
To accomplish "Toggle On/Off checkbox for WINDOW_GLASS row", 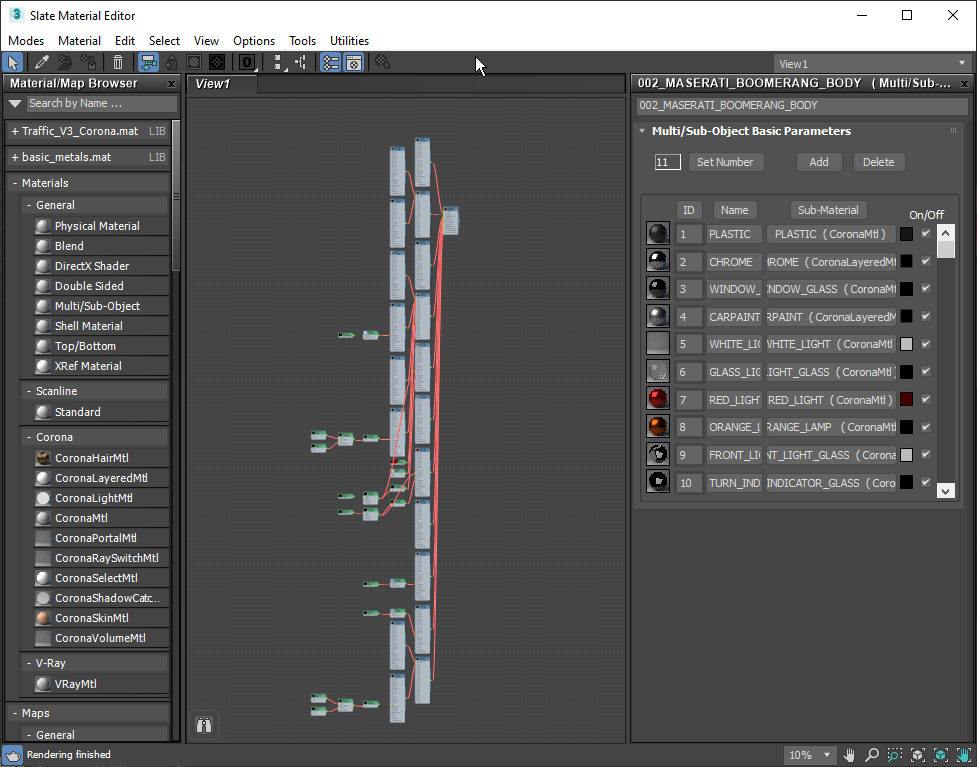I will [926, 288].
